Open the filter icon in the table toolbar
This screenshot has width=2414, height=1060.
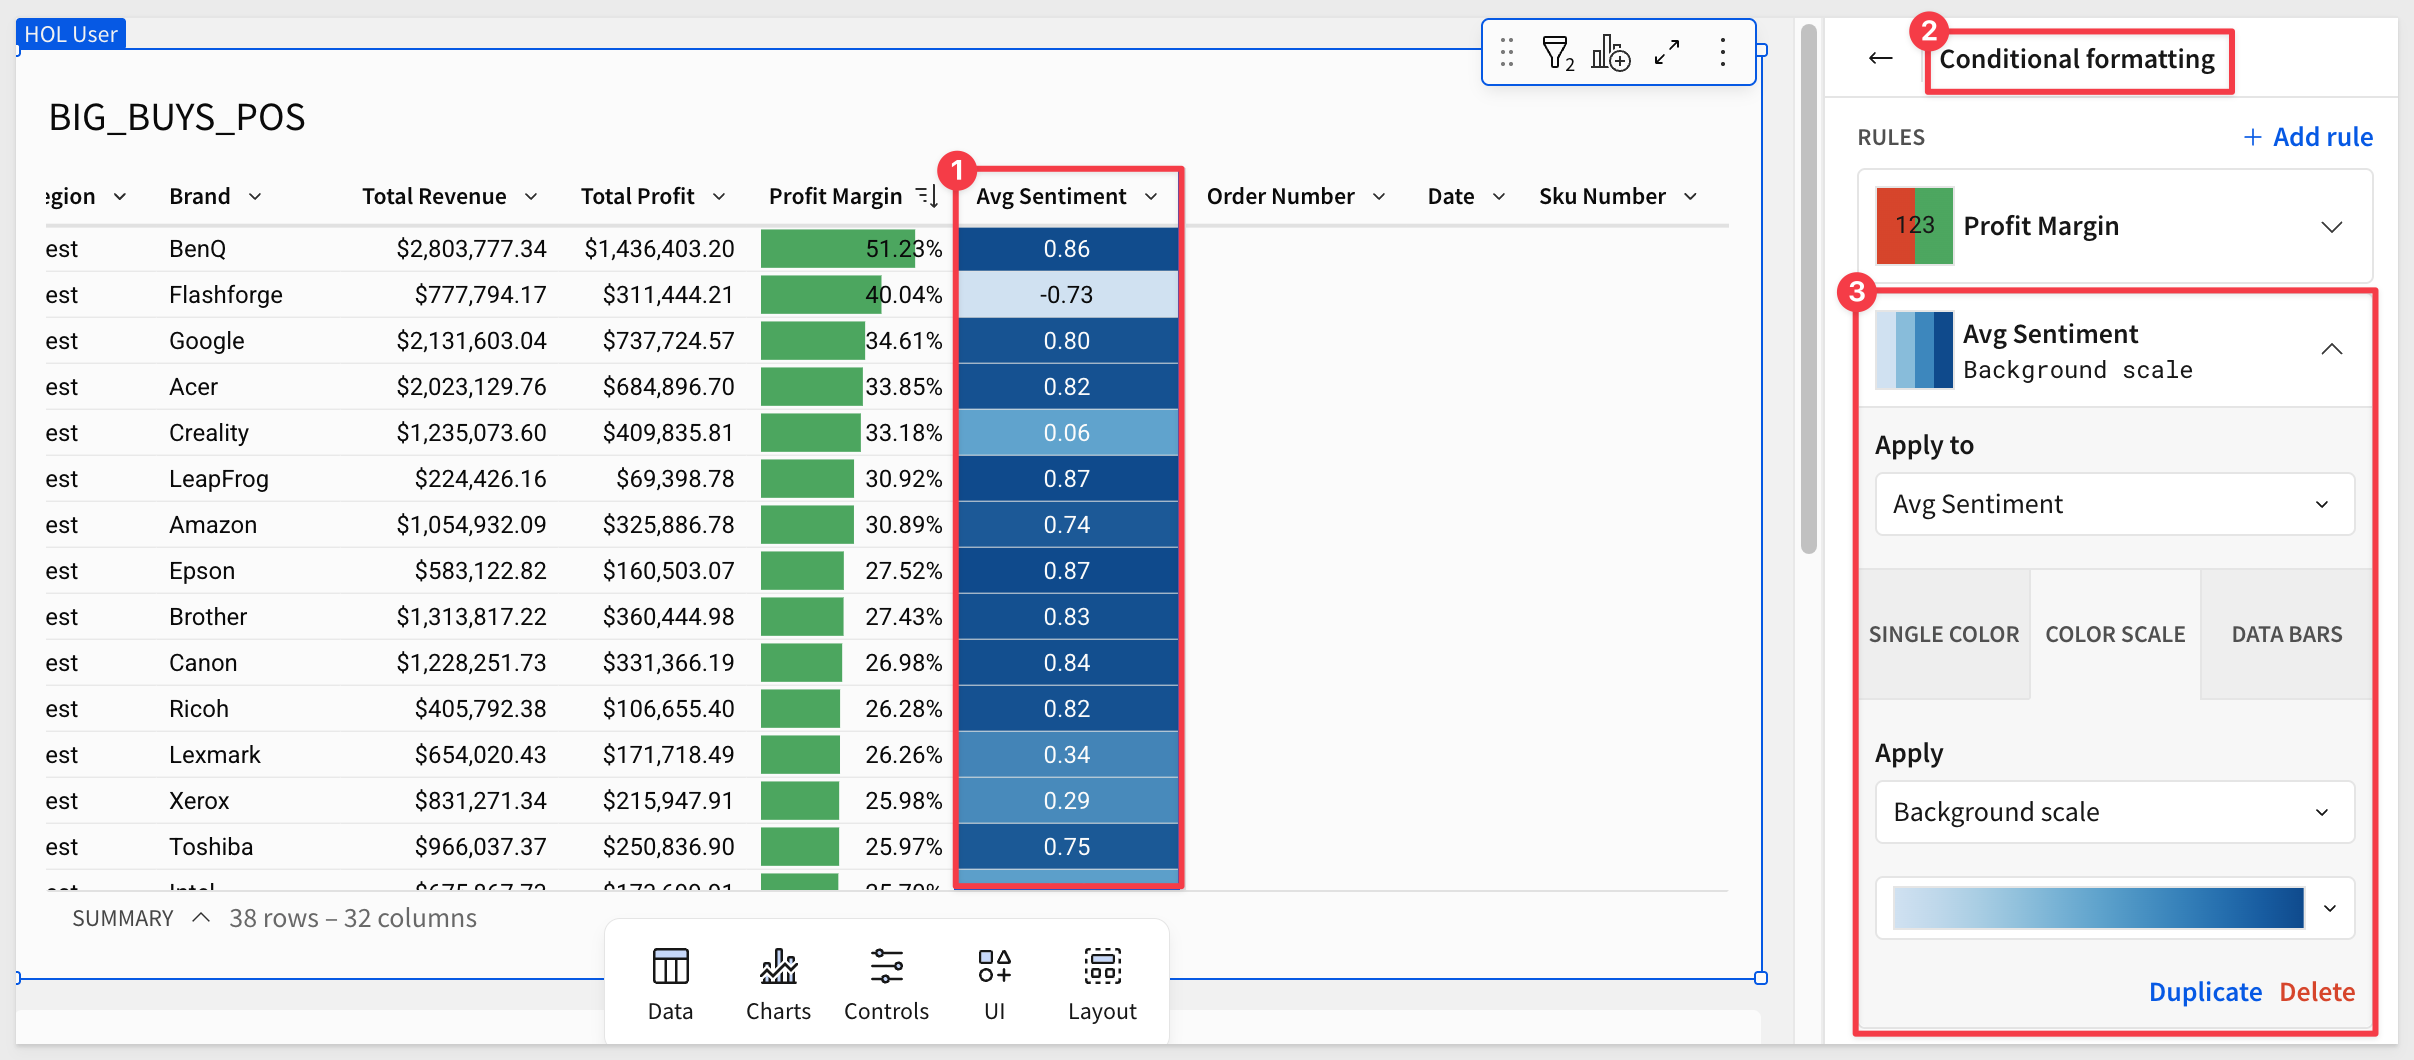tap(1557, 53)
